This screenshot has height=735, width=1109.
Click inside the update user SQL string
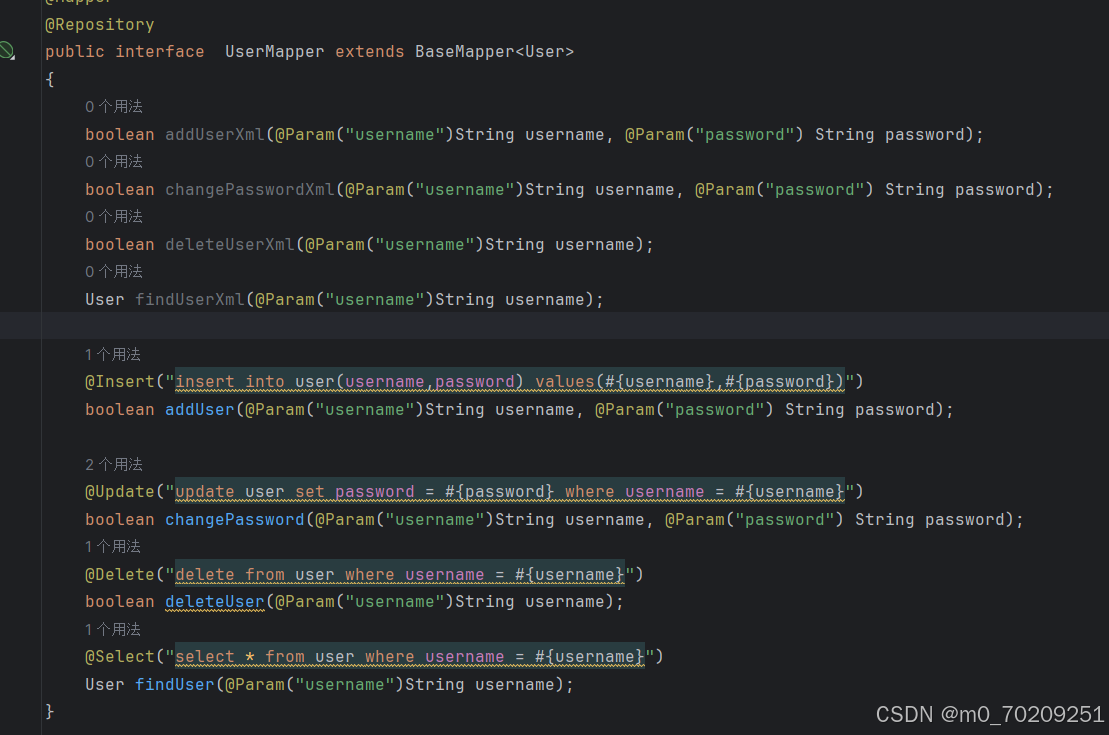coord(510,492)
